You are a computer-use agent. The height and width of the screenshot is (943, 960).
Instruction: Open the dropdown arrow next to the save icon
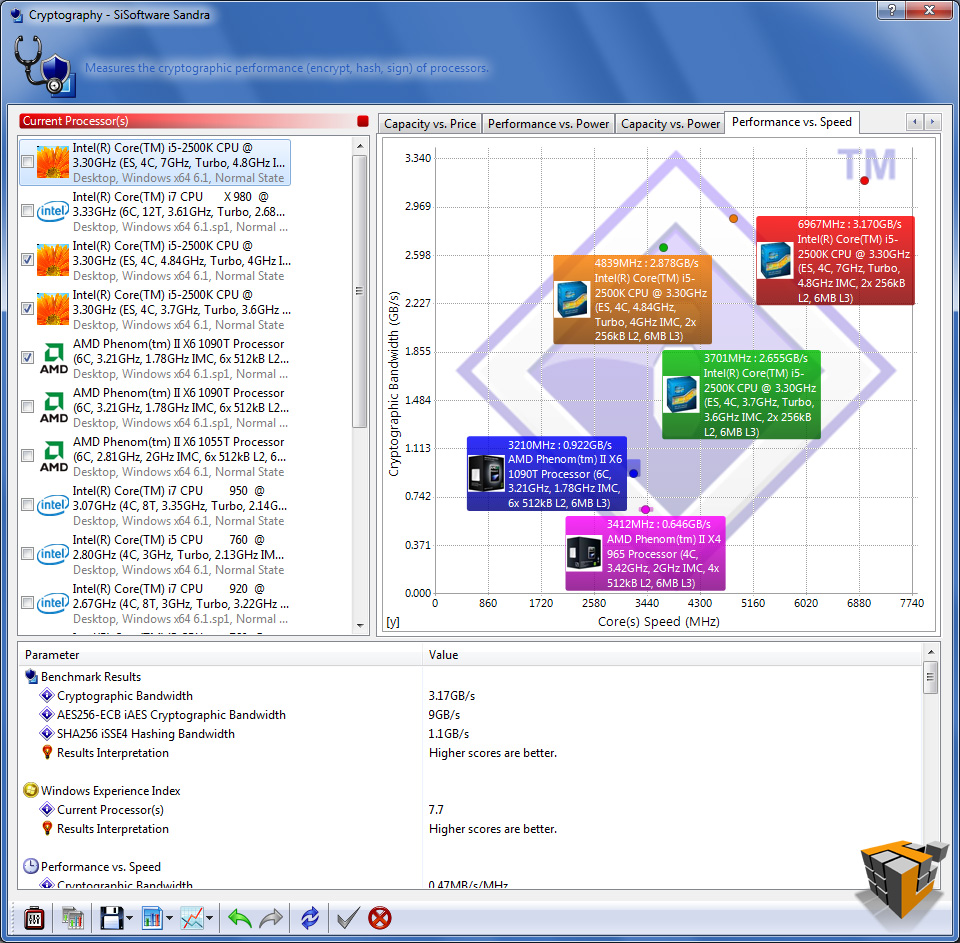pyautogui.click(x=129, y=918)
